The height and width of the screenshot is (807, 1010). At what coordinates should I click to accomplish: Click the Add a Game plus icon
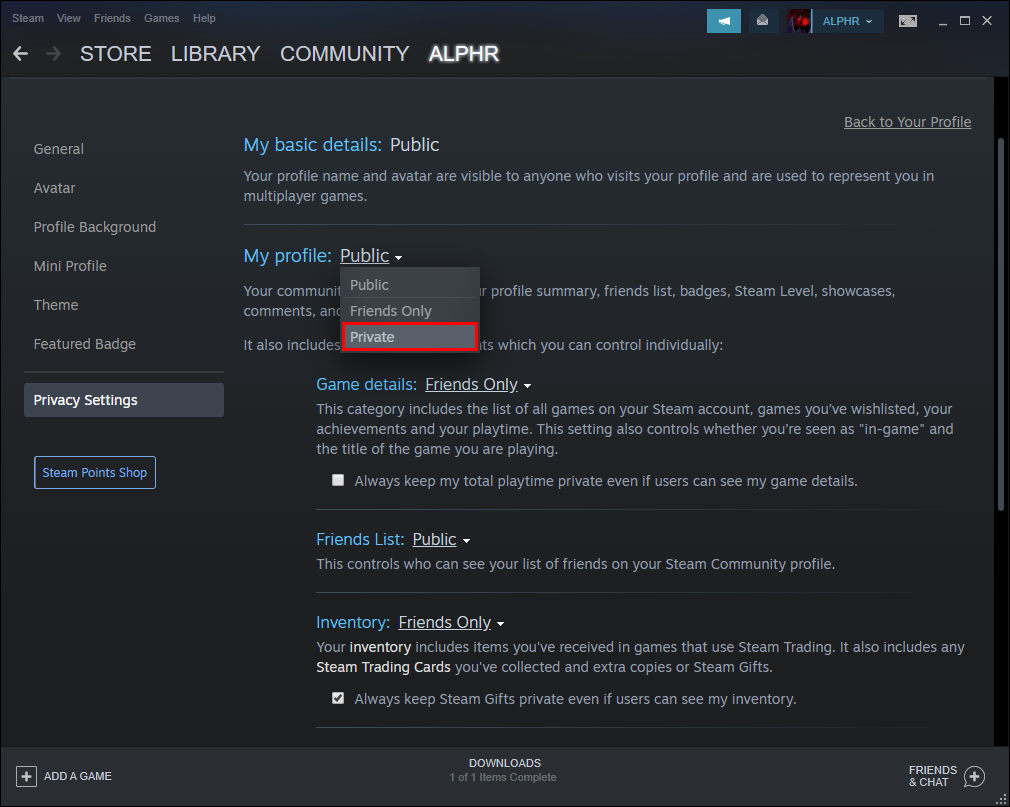click(26, 776)
